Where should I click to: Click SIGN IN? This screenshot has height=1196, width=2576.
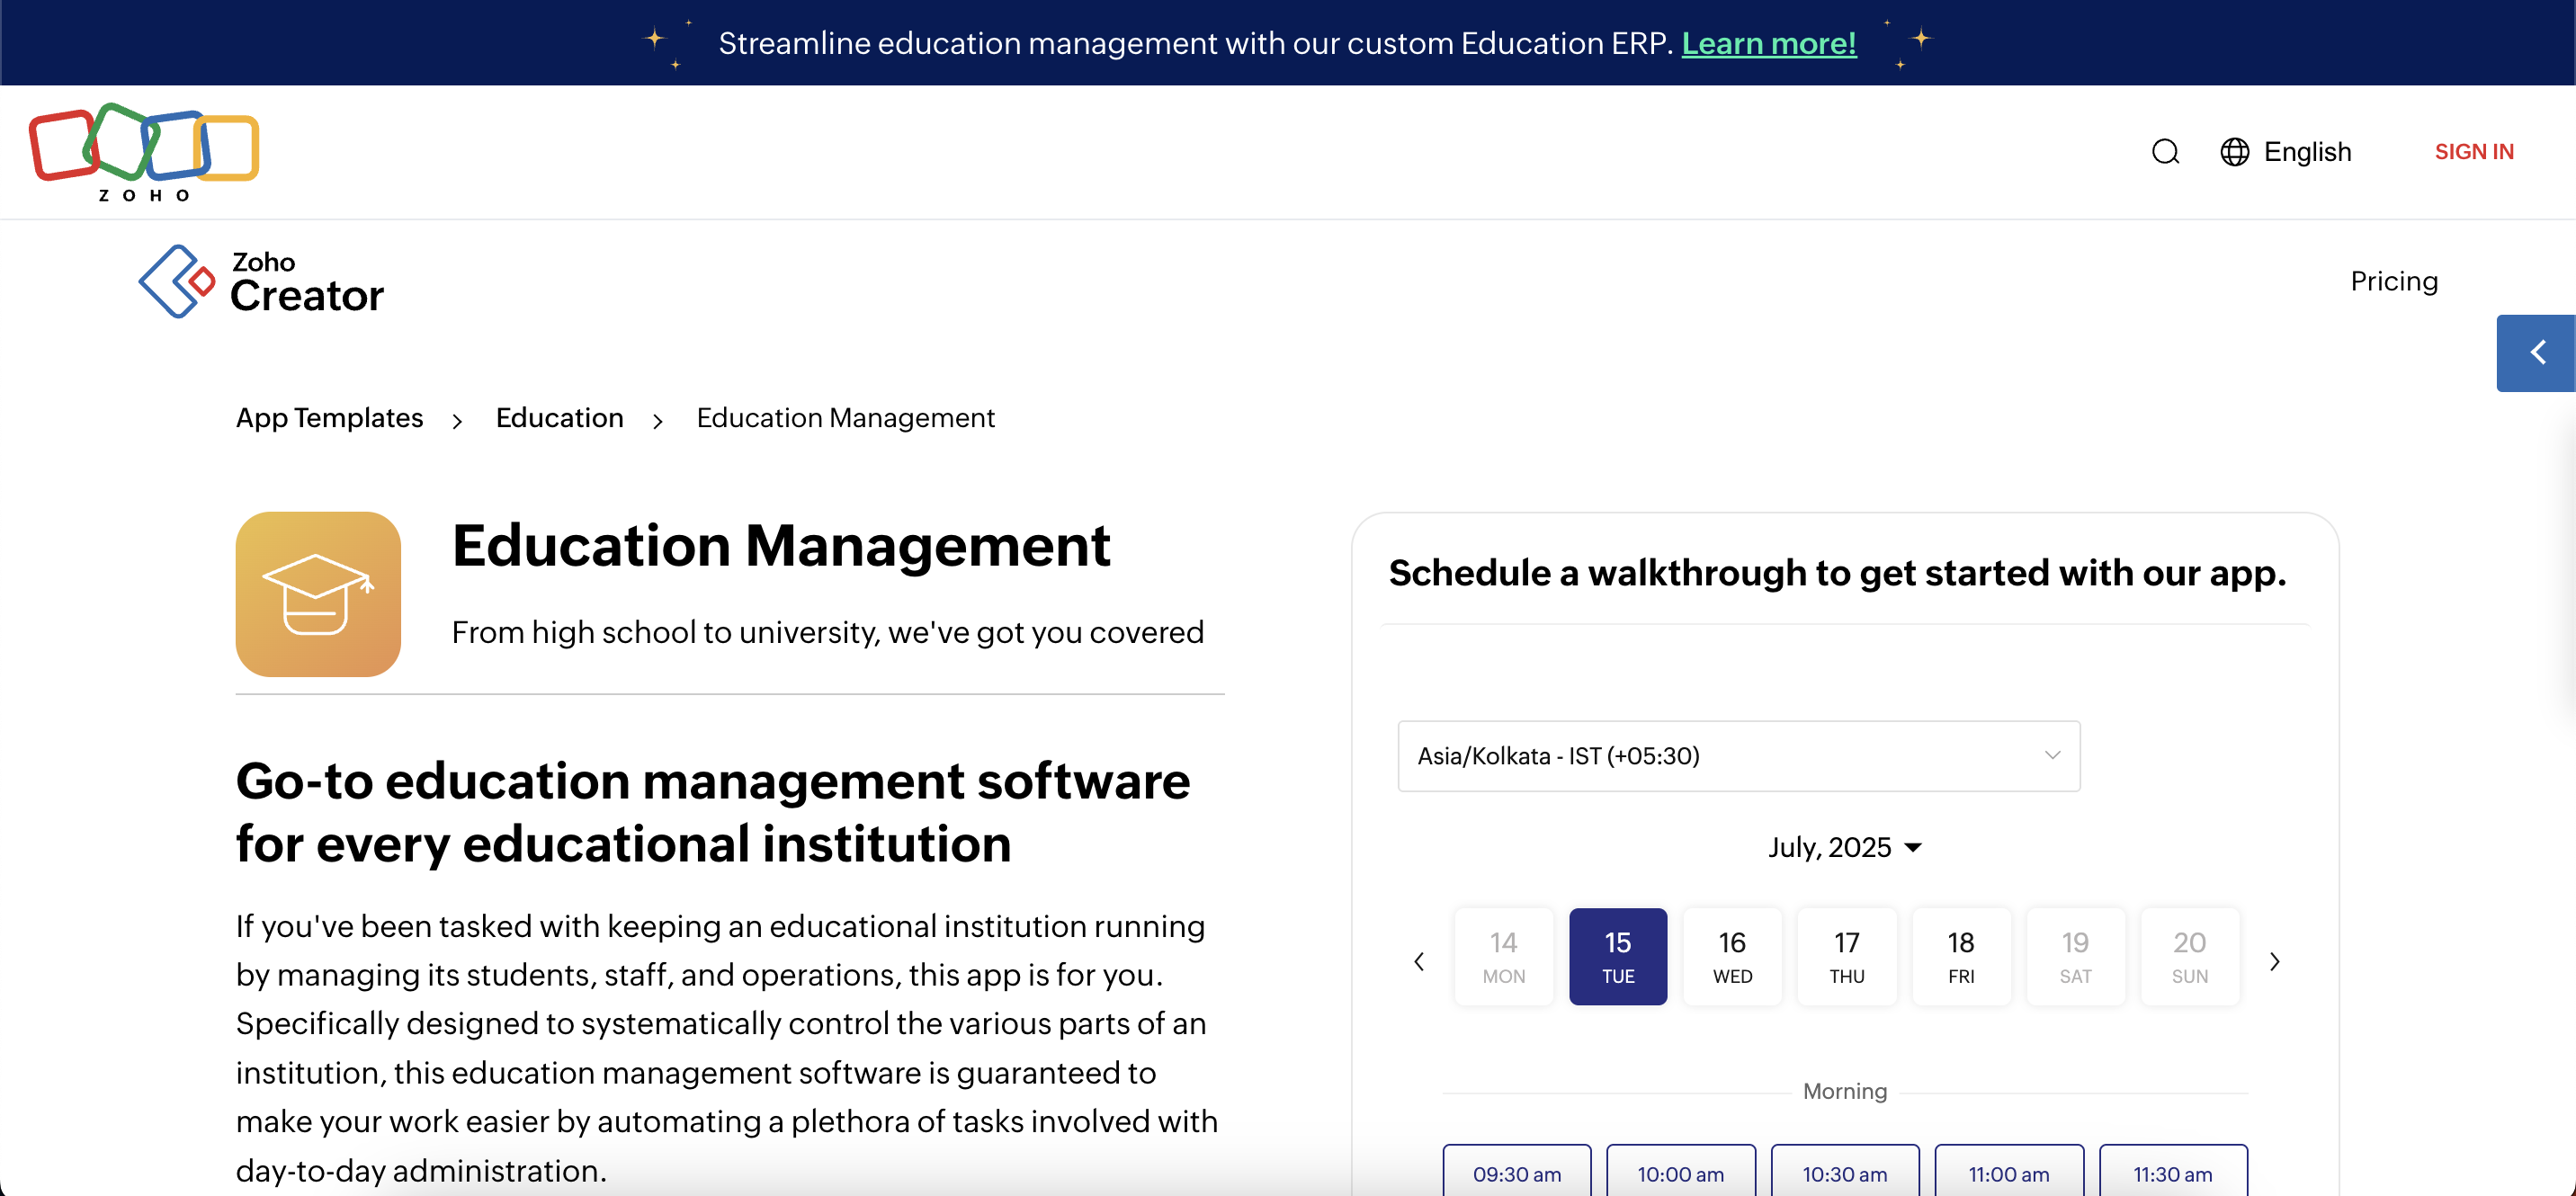[x=2474, y=152]
